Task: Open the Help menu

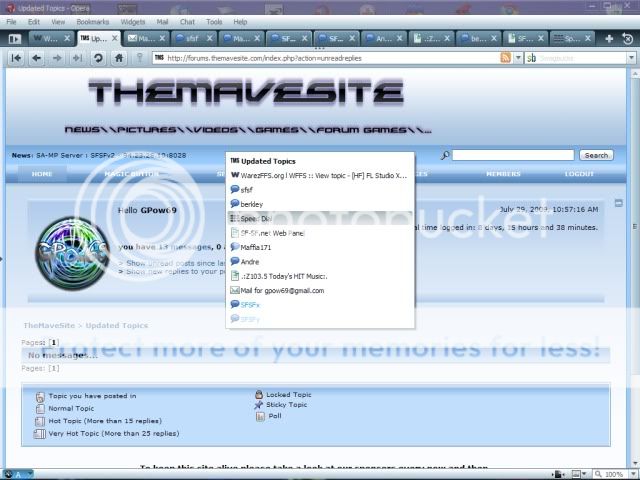Action: pyautogui.click(x=240, y=22)
